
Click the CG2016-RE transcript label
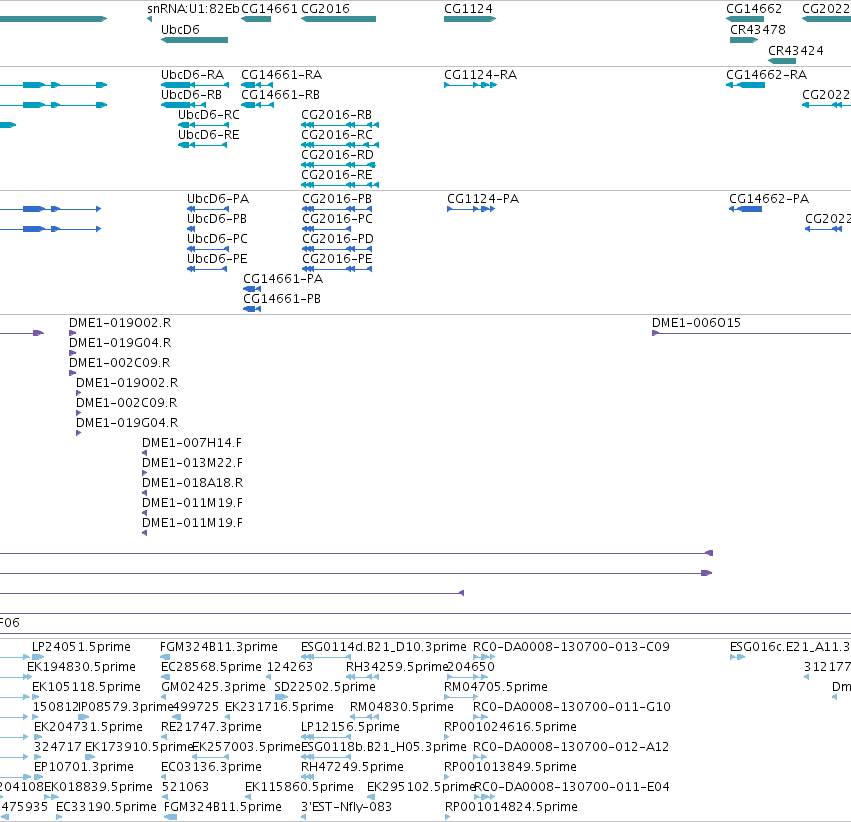(x=337, y=175)
